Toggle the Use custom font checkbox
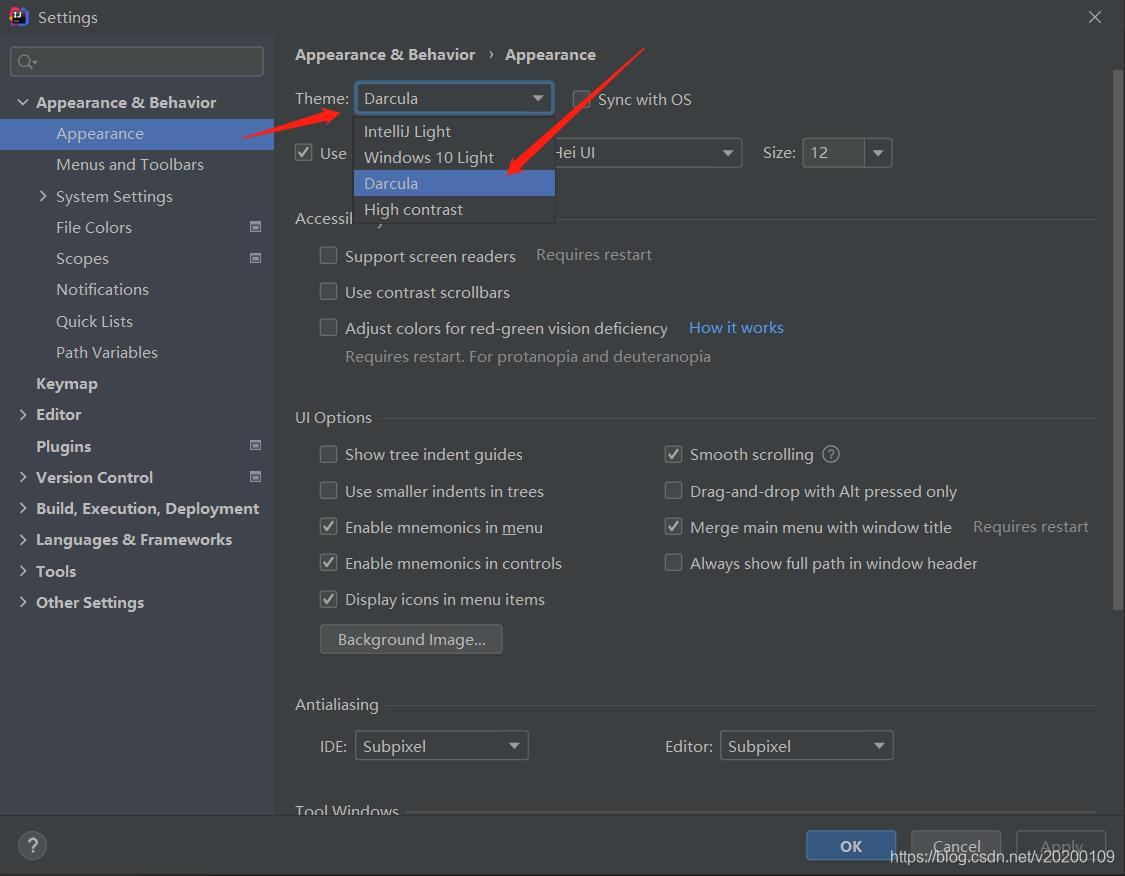1125x876 pixels. click(303, 152)
